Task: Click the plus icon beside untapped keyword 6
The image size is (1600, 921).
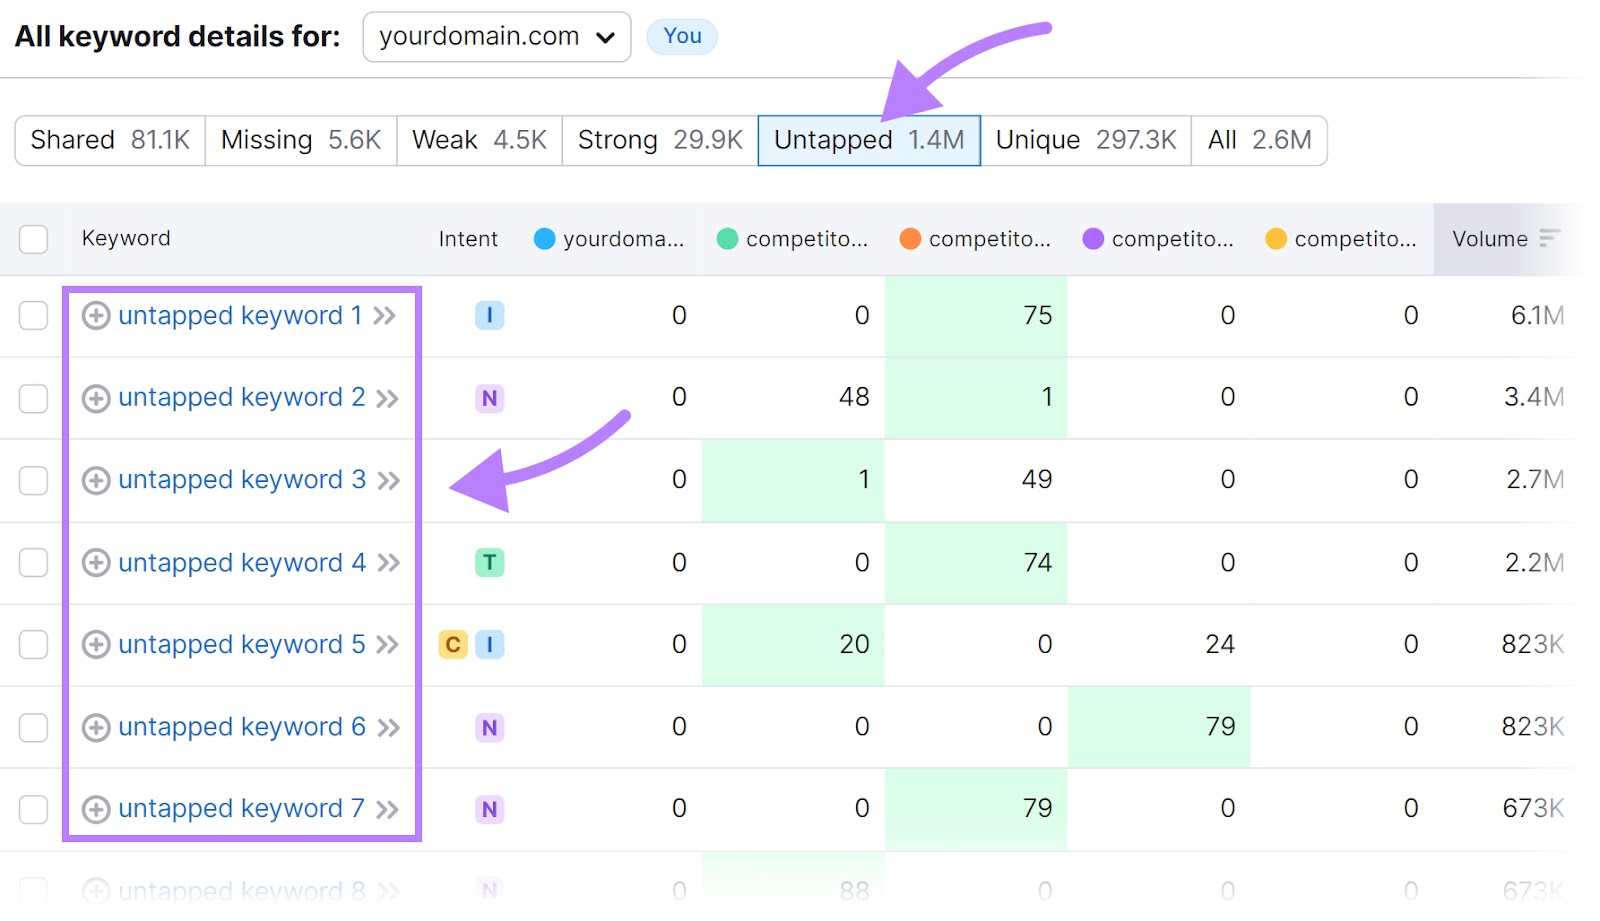Action: (x=95, y=727)
